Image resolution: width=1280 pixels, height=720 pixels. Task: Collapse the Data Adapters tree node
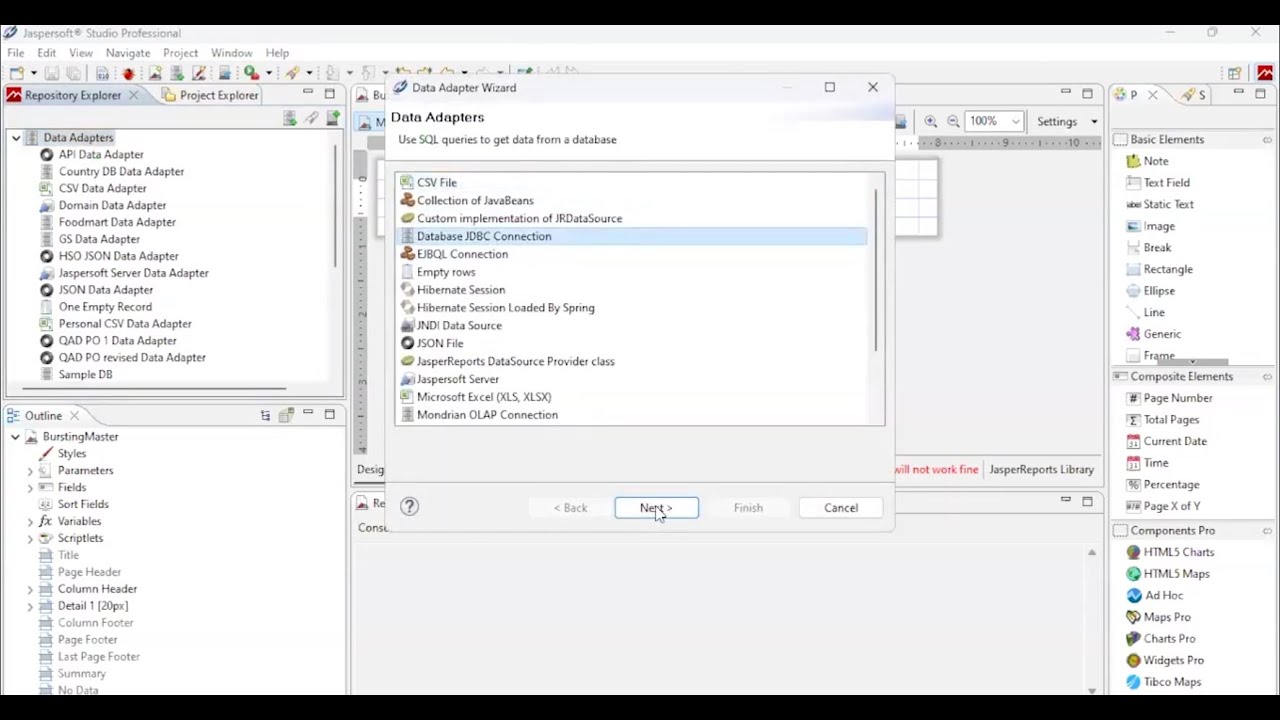(x=15, y=138)
